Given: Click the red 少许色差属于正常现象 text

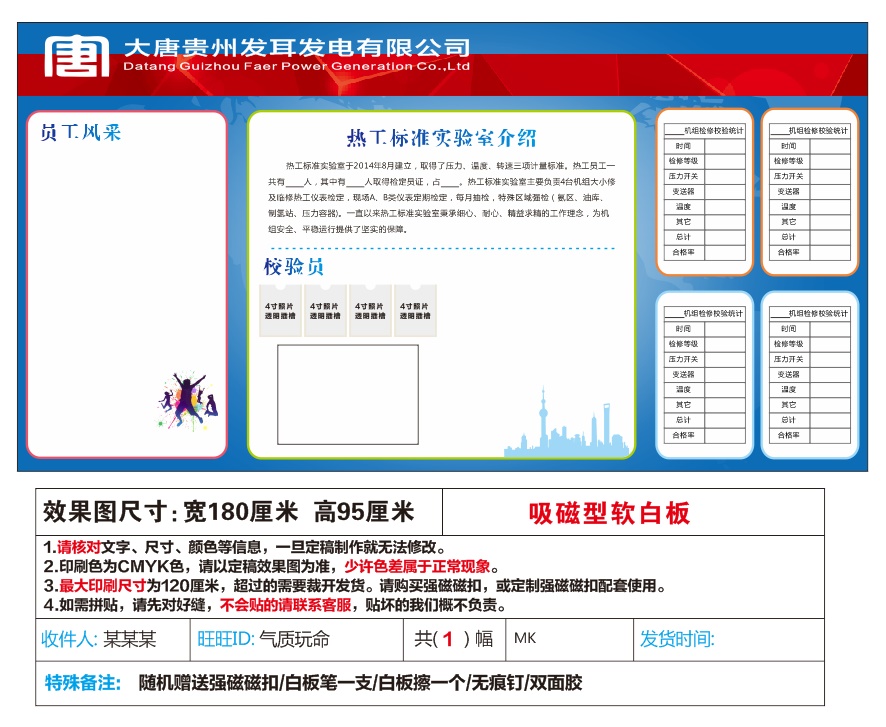Looking at the screenshot, I should [417, 566].
